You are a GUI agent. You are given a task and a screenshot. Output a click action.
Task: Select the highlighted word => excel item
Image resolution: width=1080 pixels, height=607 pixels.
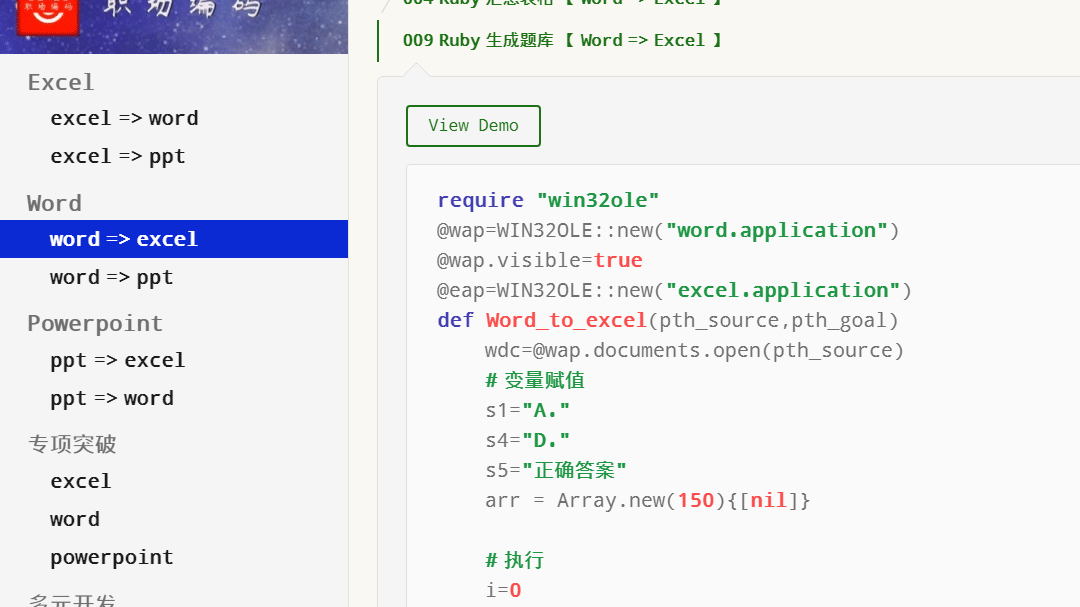pyautogui.click(x=174, y=239)
